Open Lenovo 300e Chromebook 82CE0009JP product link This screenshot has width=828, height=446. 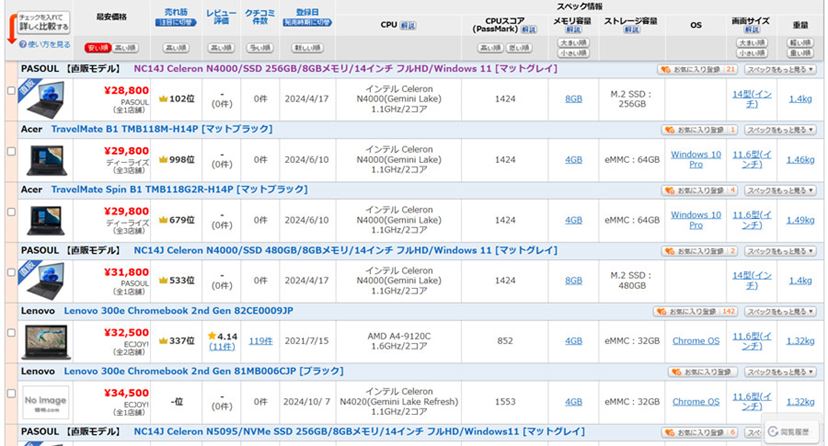click(x=178, y=311)
